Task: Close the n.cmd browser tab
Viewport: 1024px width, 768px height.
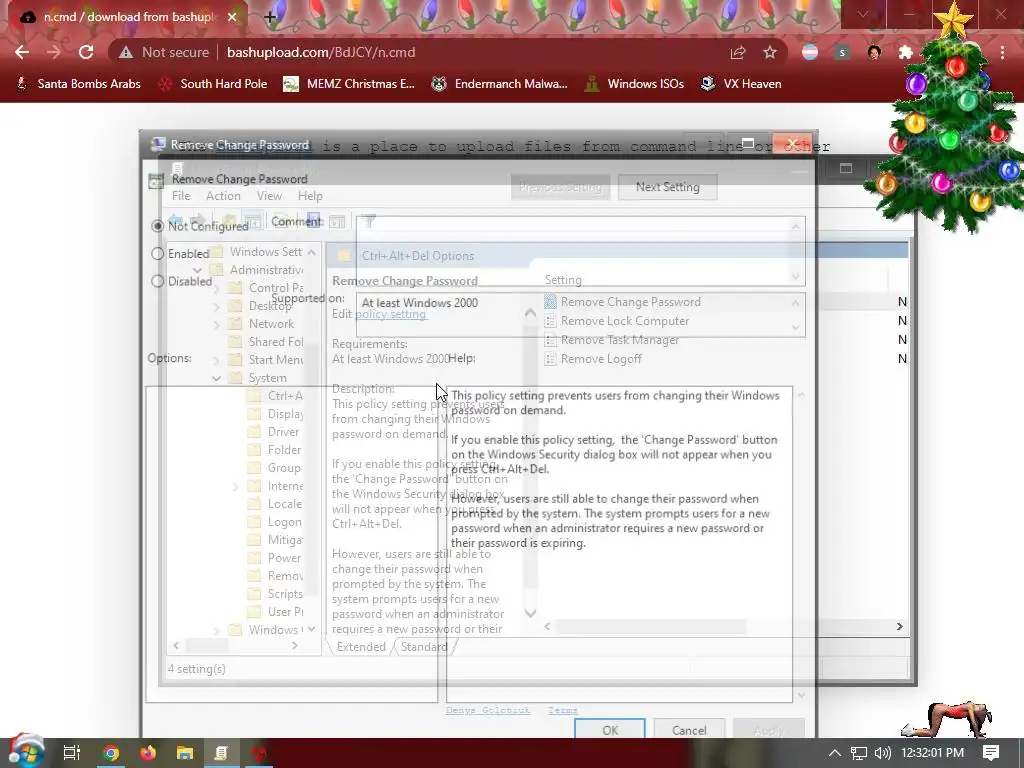Action: (x=232, y=17)
